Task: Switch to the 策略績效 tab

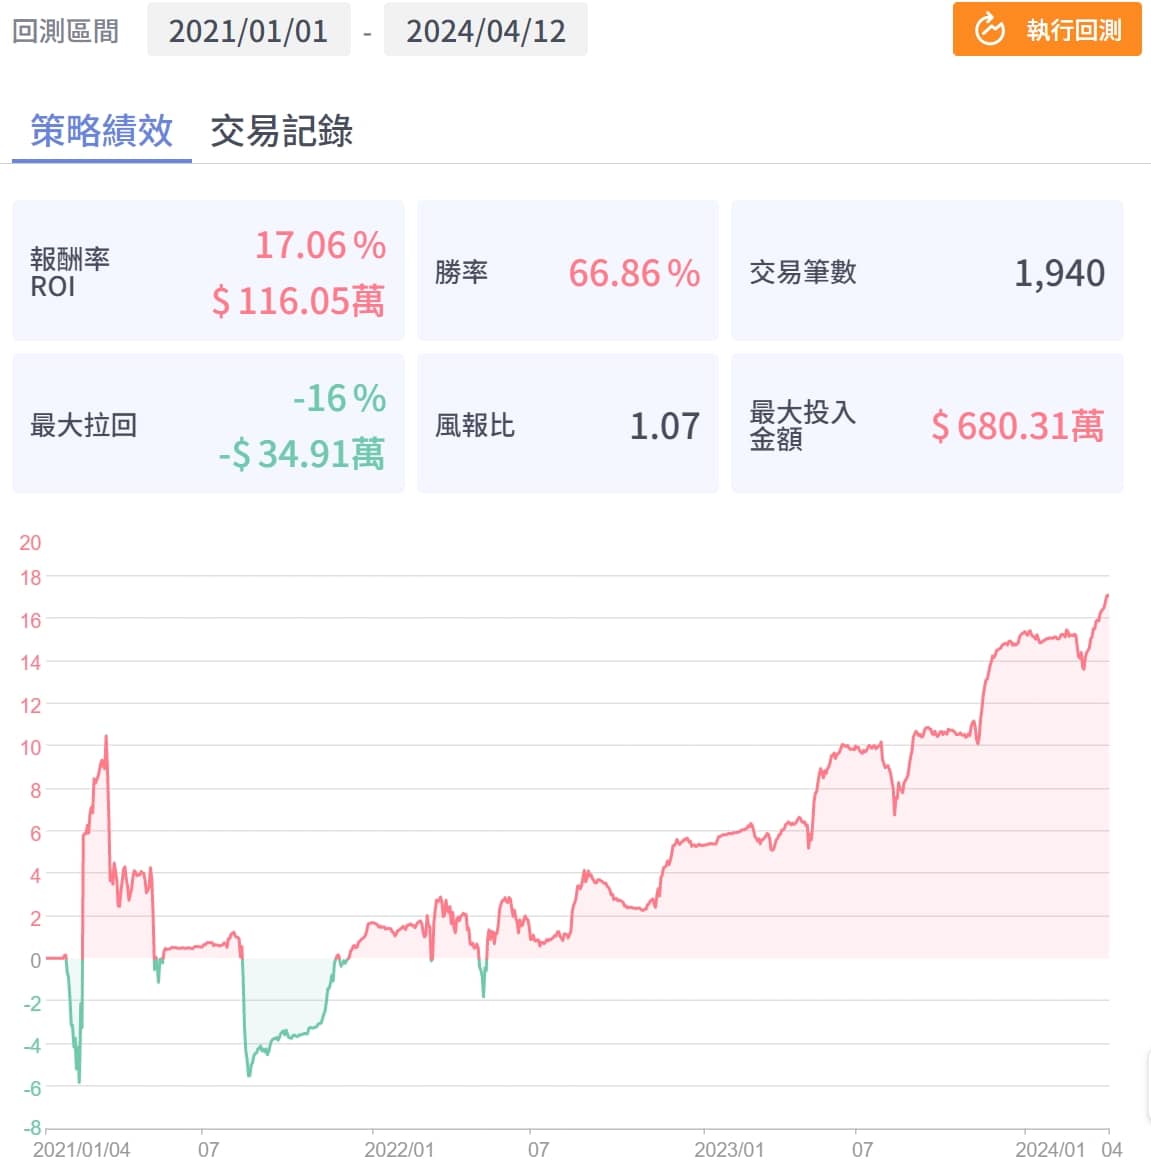Action: 101,131
